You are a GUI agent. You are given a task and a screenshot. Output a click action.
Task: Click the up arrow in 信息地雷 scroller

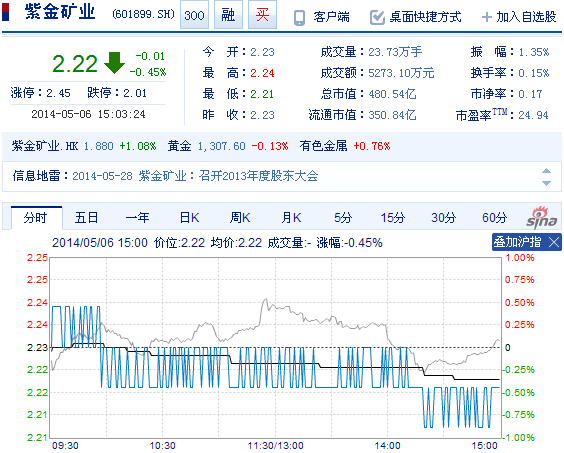click(x=546, y=171)
